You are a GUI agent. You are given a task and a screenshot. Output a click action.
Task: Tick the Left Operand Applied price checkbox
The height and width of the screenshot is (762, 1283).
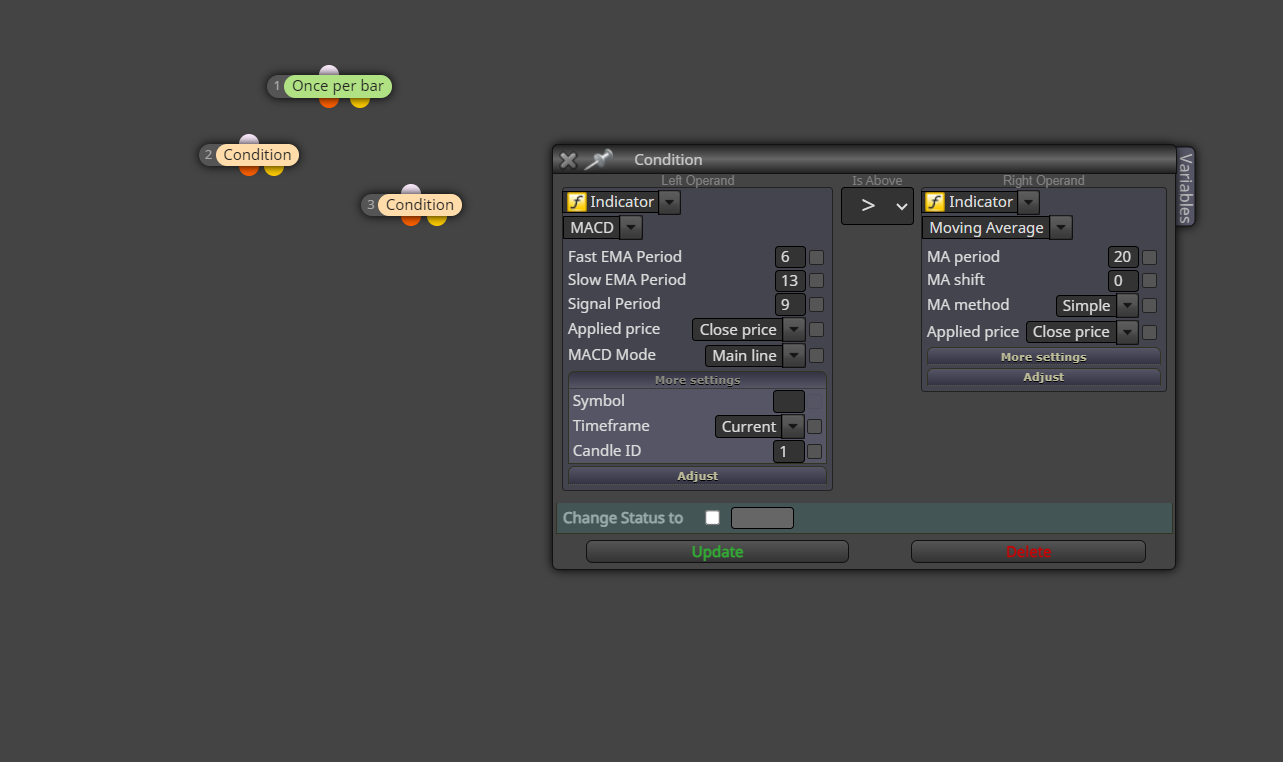click(x=816, y=330)
